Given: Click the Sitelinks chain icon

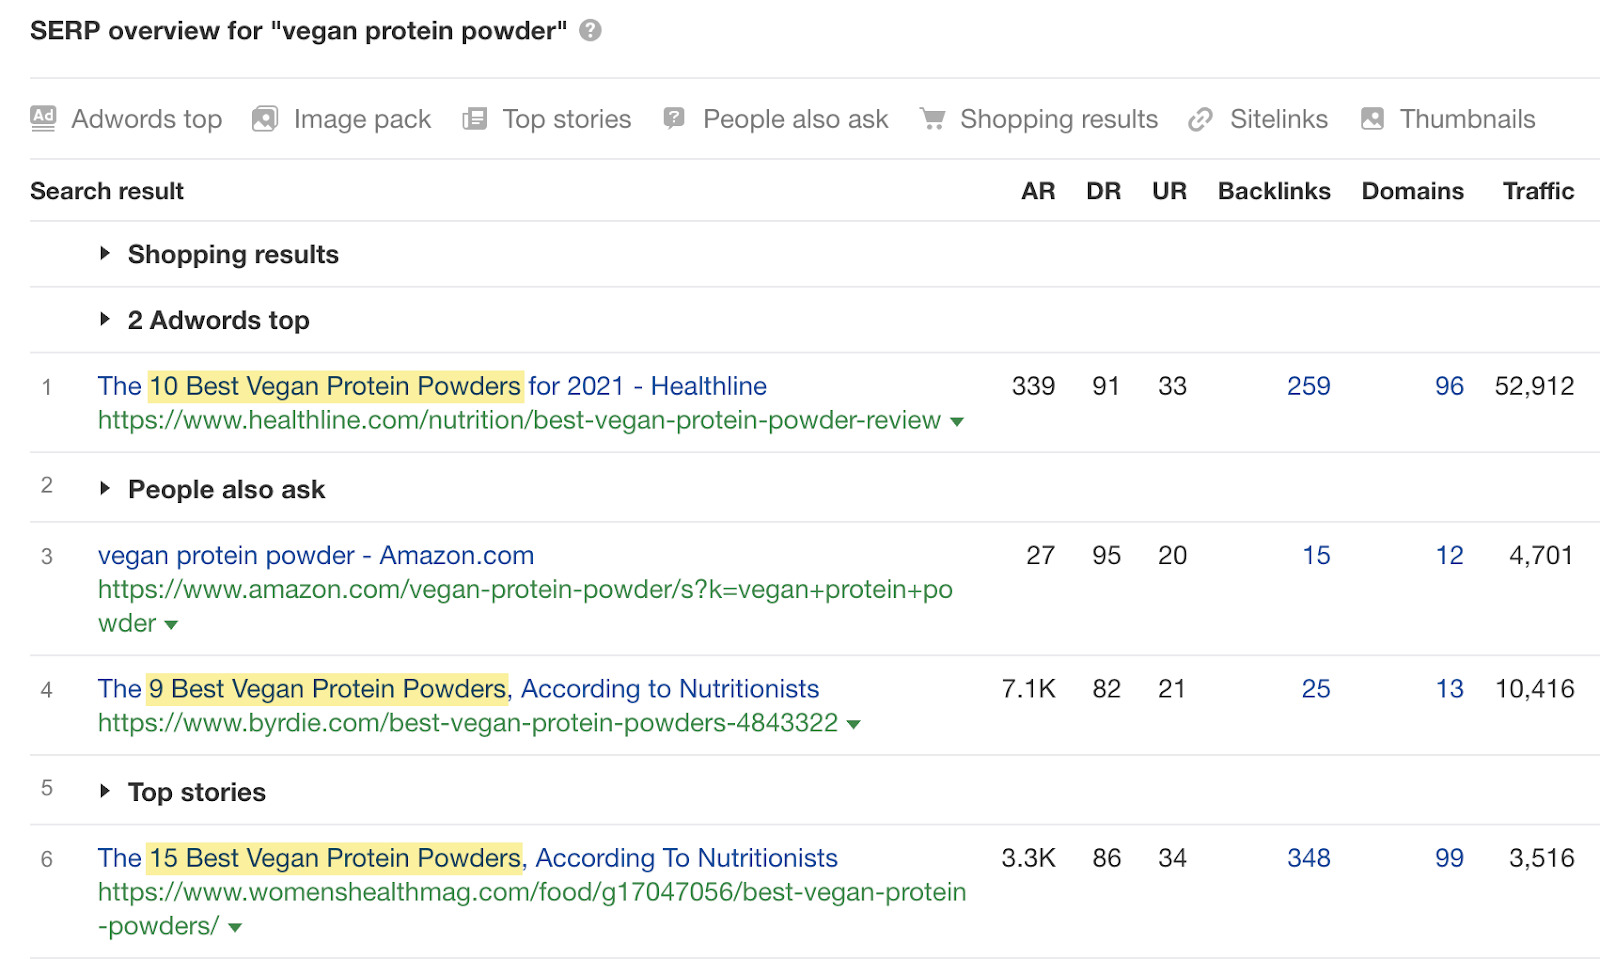Looking at the screenshot, I should (x=1200, y=120).
